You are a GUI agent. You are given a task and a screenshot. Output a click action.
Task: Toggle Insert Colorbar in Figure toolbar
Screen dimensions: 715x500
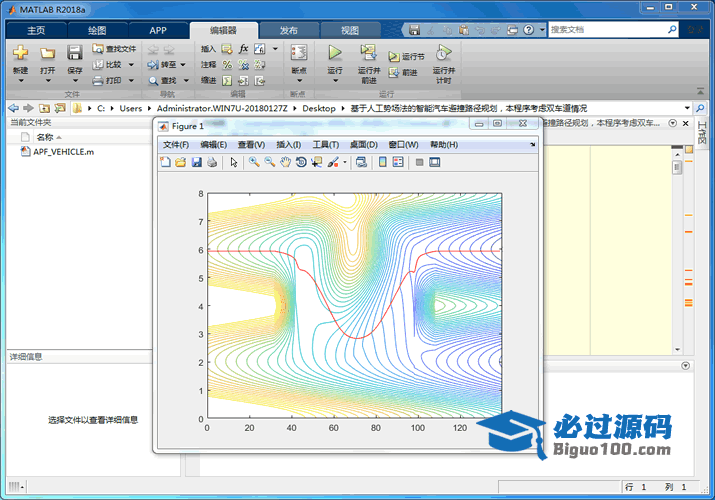(383, 162)
